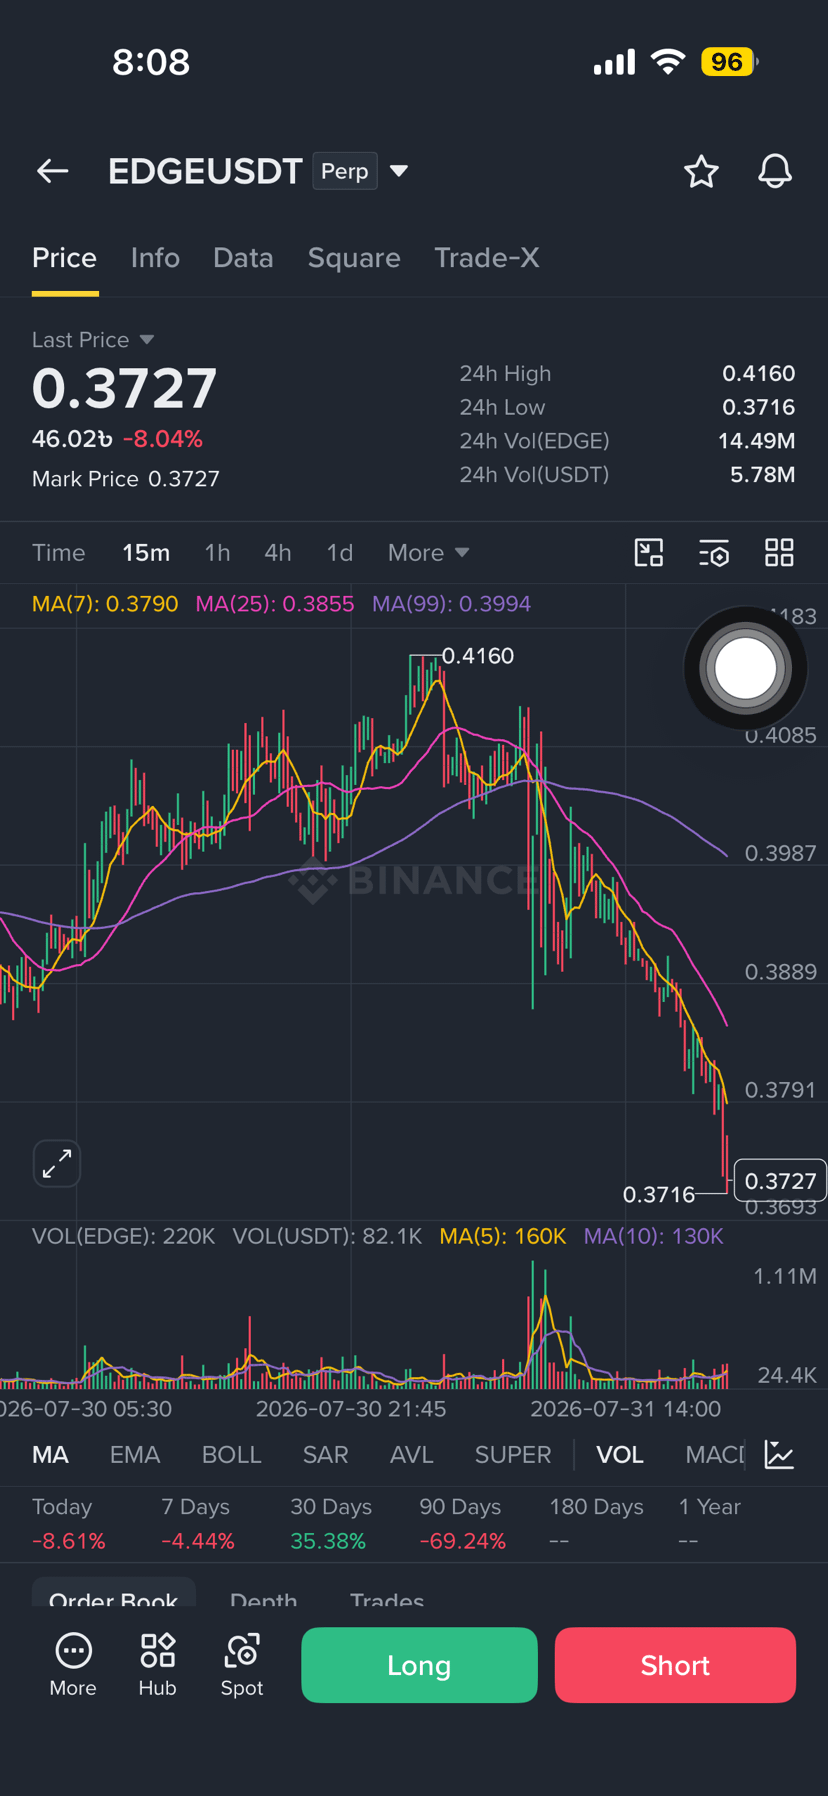Open the Square tab
Viewport: 828px width, 1796px height.
[x=354, y=258]
